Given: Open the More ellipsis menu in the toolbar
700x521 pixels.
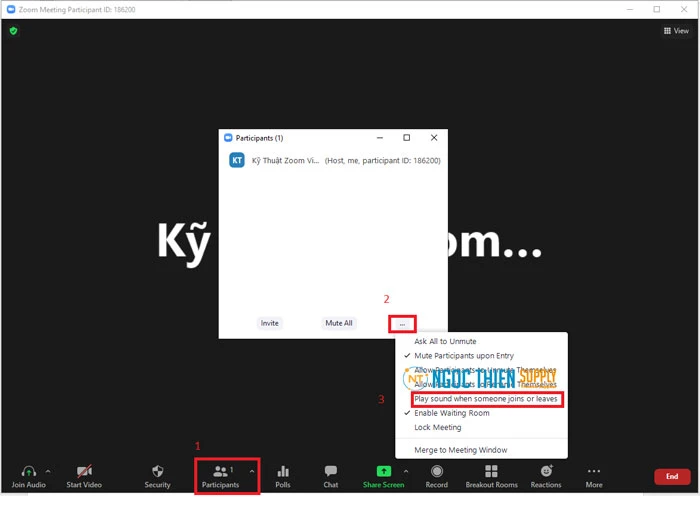Looking at the screenshot, I should pyautogui.click(x=594, y=471).
